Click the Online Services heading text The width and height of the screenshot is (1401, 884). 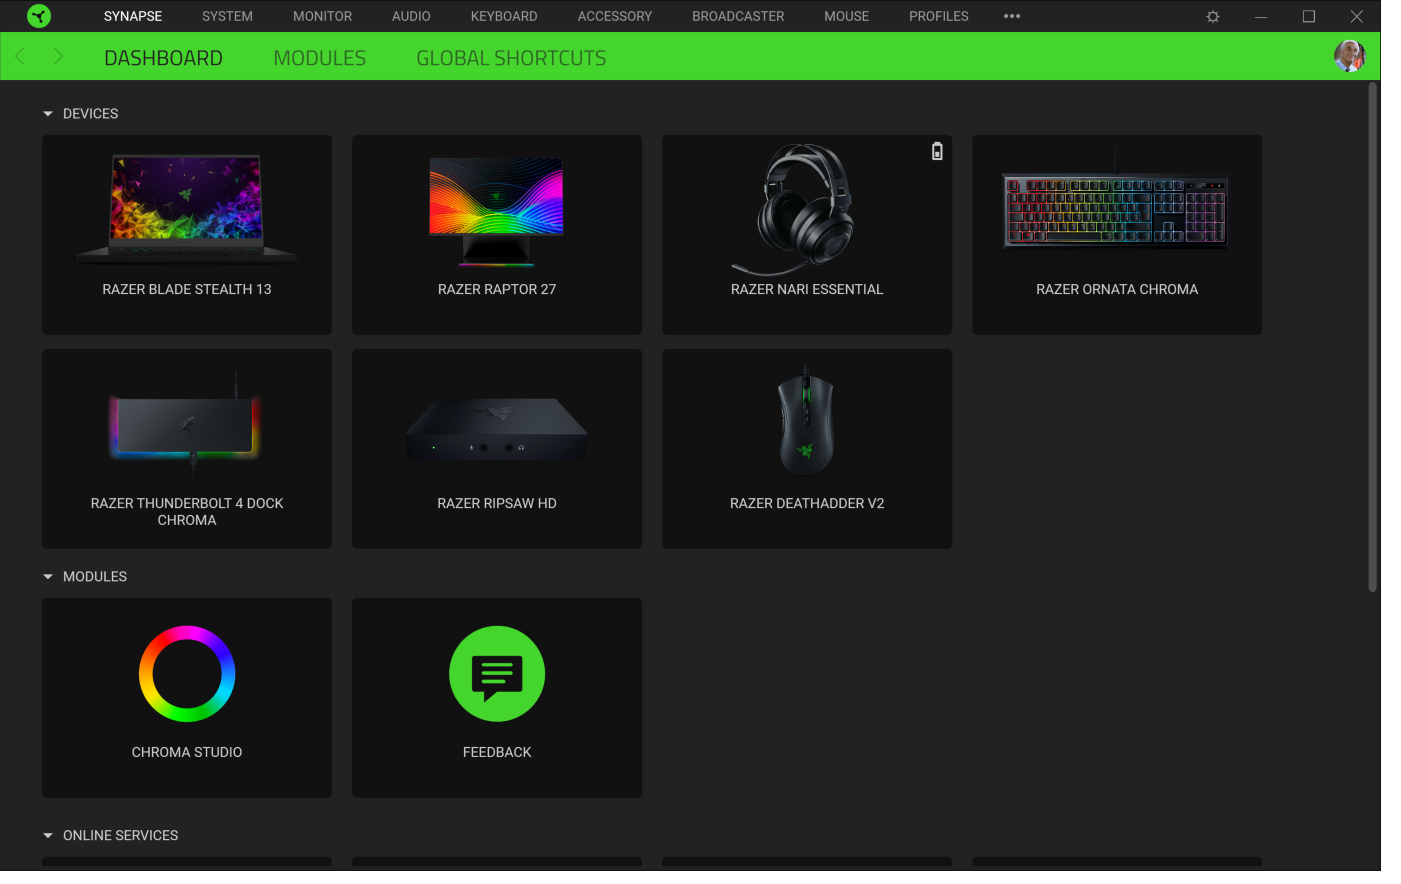[x=120, y=836]
